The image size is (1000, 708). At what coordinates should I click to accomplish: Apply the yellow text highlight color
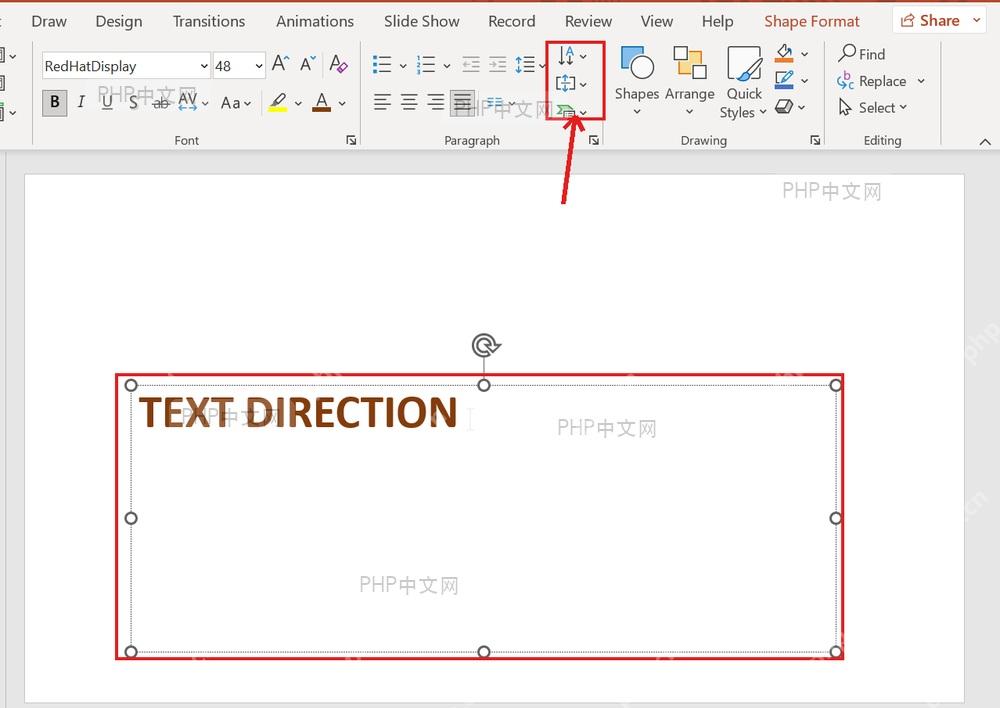click(277, 102)
